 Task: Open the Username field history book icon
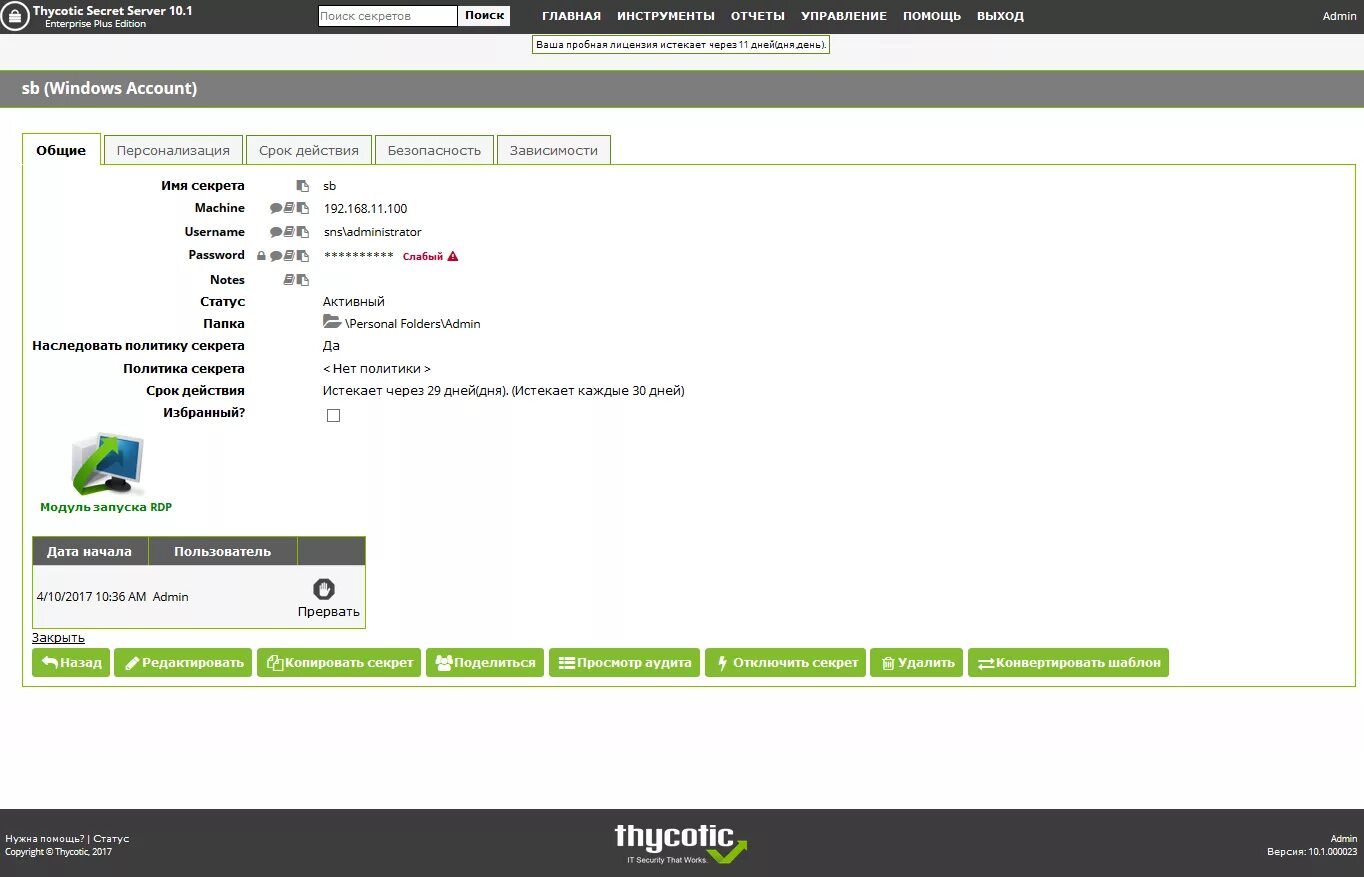[x=289, y=232]
